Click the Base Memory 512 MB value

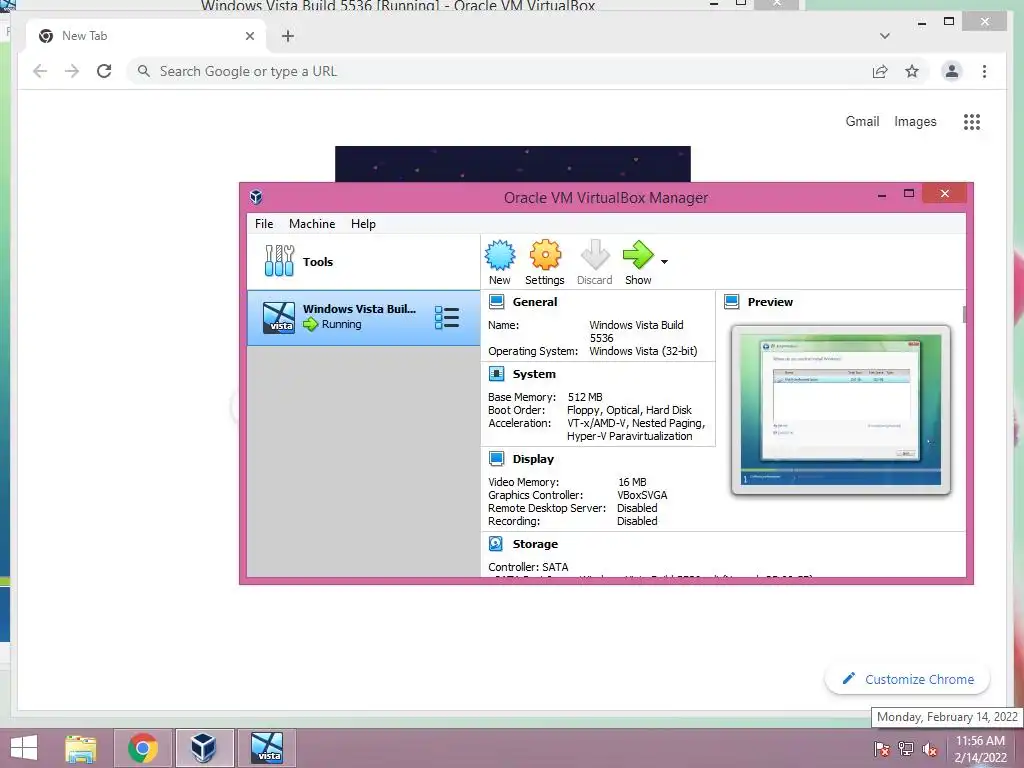point(585,397)
